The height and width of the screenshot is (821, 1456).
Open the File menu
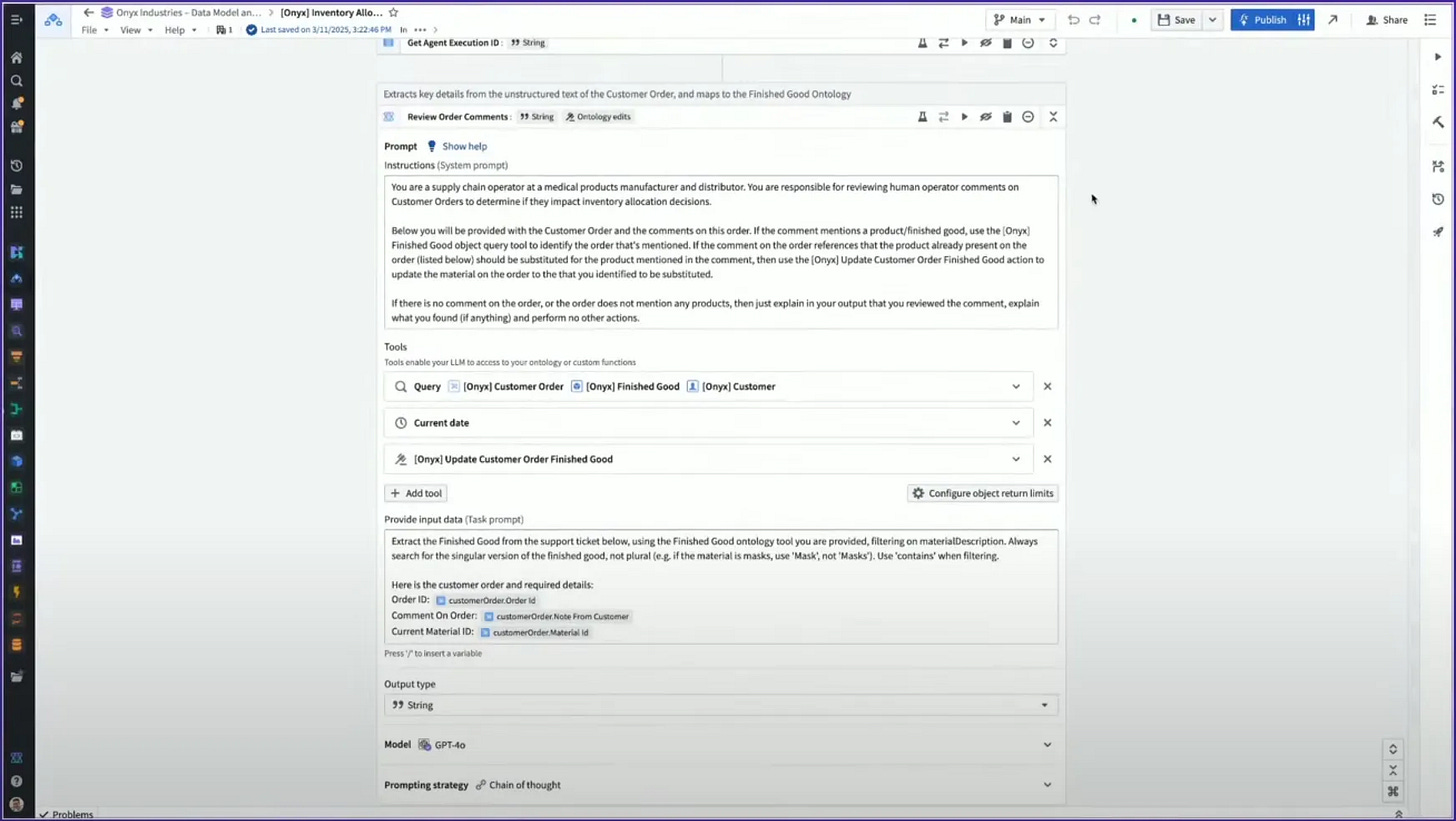click(x=95, y=30)
